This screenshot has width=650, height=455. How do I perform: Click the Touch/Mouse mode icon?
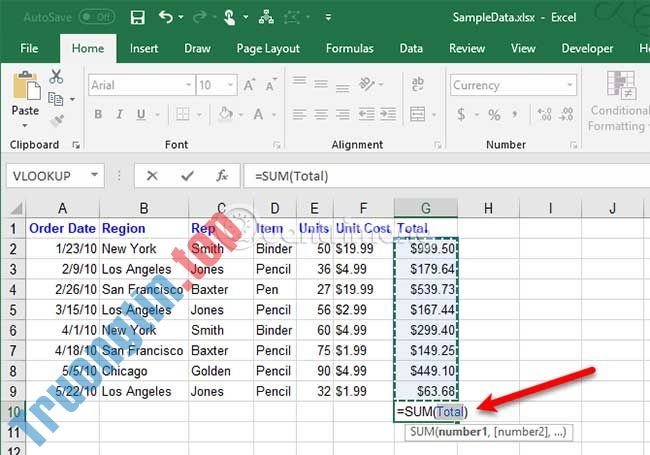229,17
